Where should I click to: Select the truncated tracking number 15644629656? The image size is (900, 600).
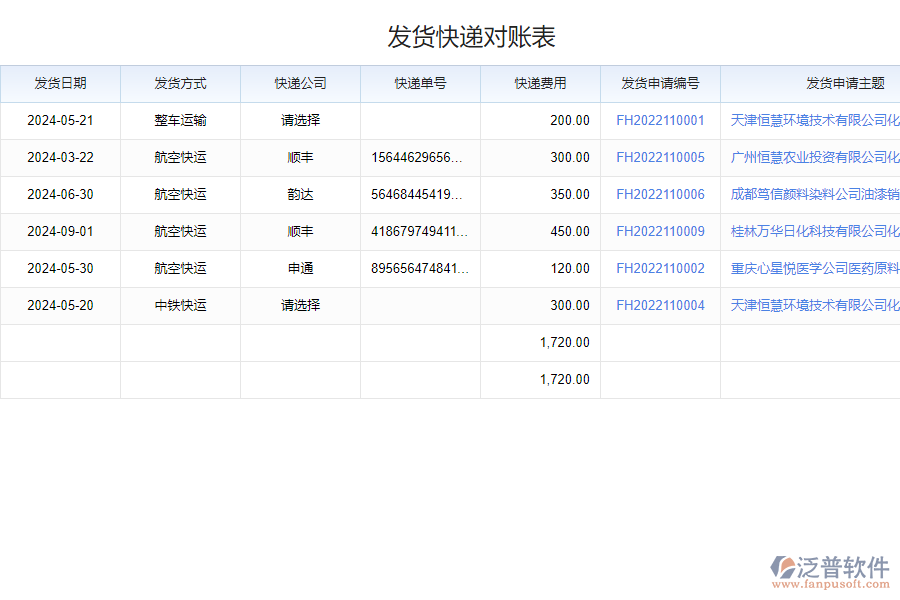click(420, 157)
